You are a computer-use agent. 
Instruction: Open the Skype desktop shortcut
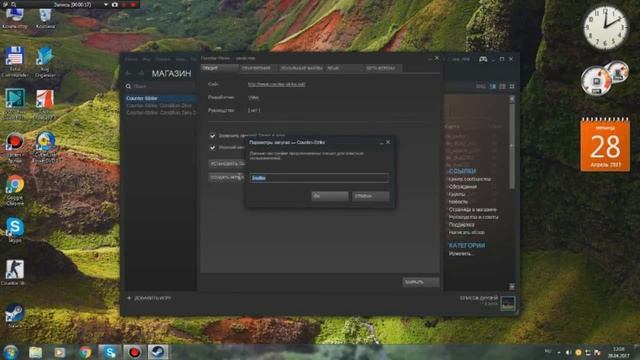[15, 230]
